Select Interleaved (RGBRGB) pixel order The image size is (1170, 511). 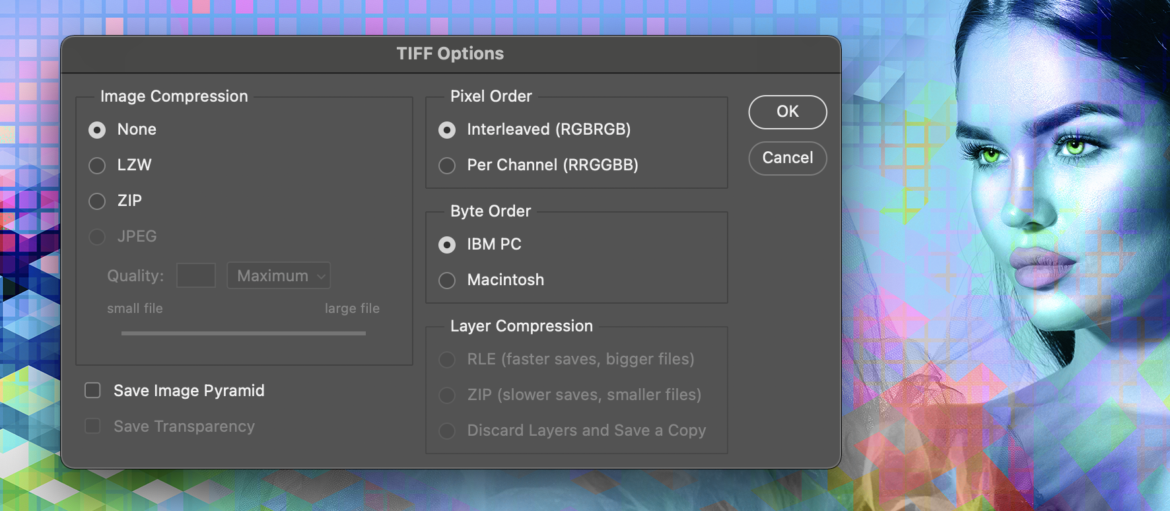click(x=447, y=130)
